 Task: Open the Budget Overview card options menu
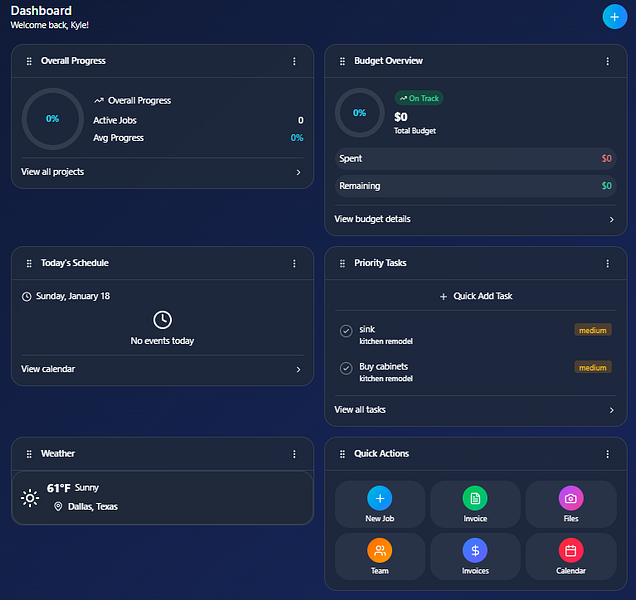[x=608, y=61]
